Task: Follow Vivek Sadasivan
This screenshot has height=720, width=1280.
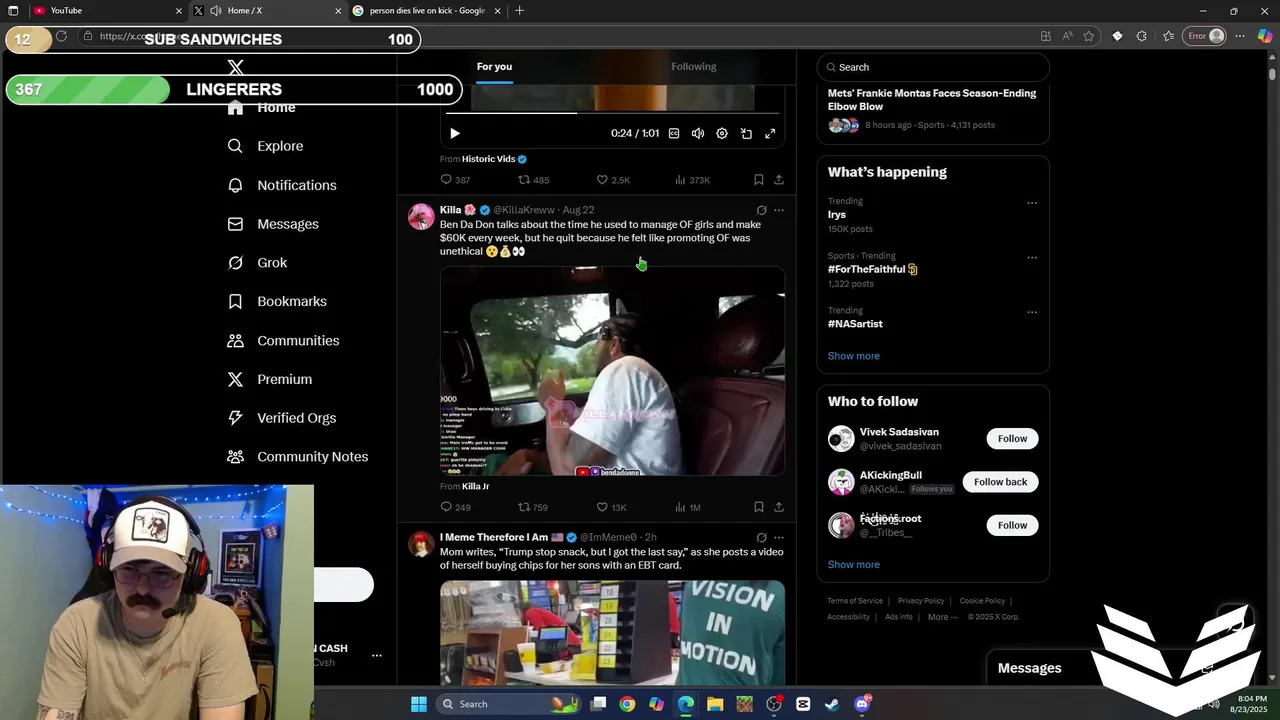Action: pyautogui.click(x=1012, y=439)
